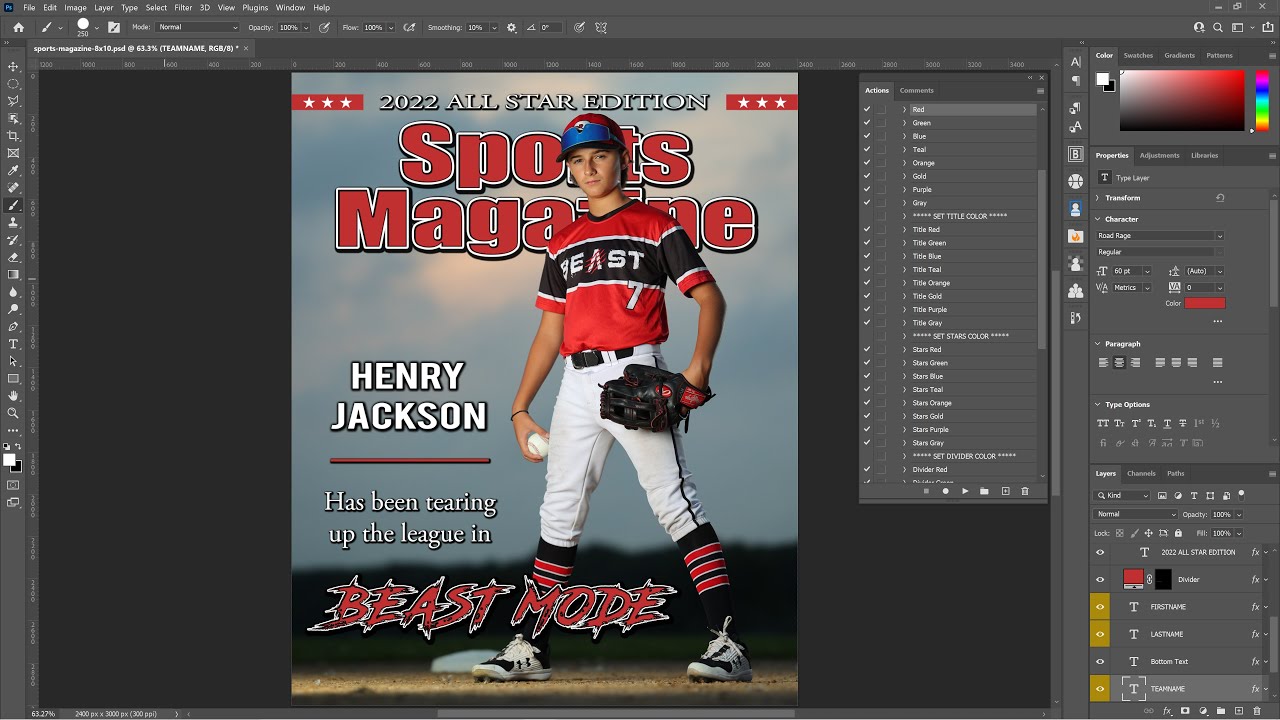Delete layer using Layers panel trash
This screenshot has width=1280, height=720.
tap(1257, 711)
